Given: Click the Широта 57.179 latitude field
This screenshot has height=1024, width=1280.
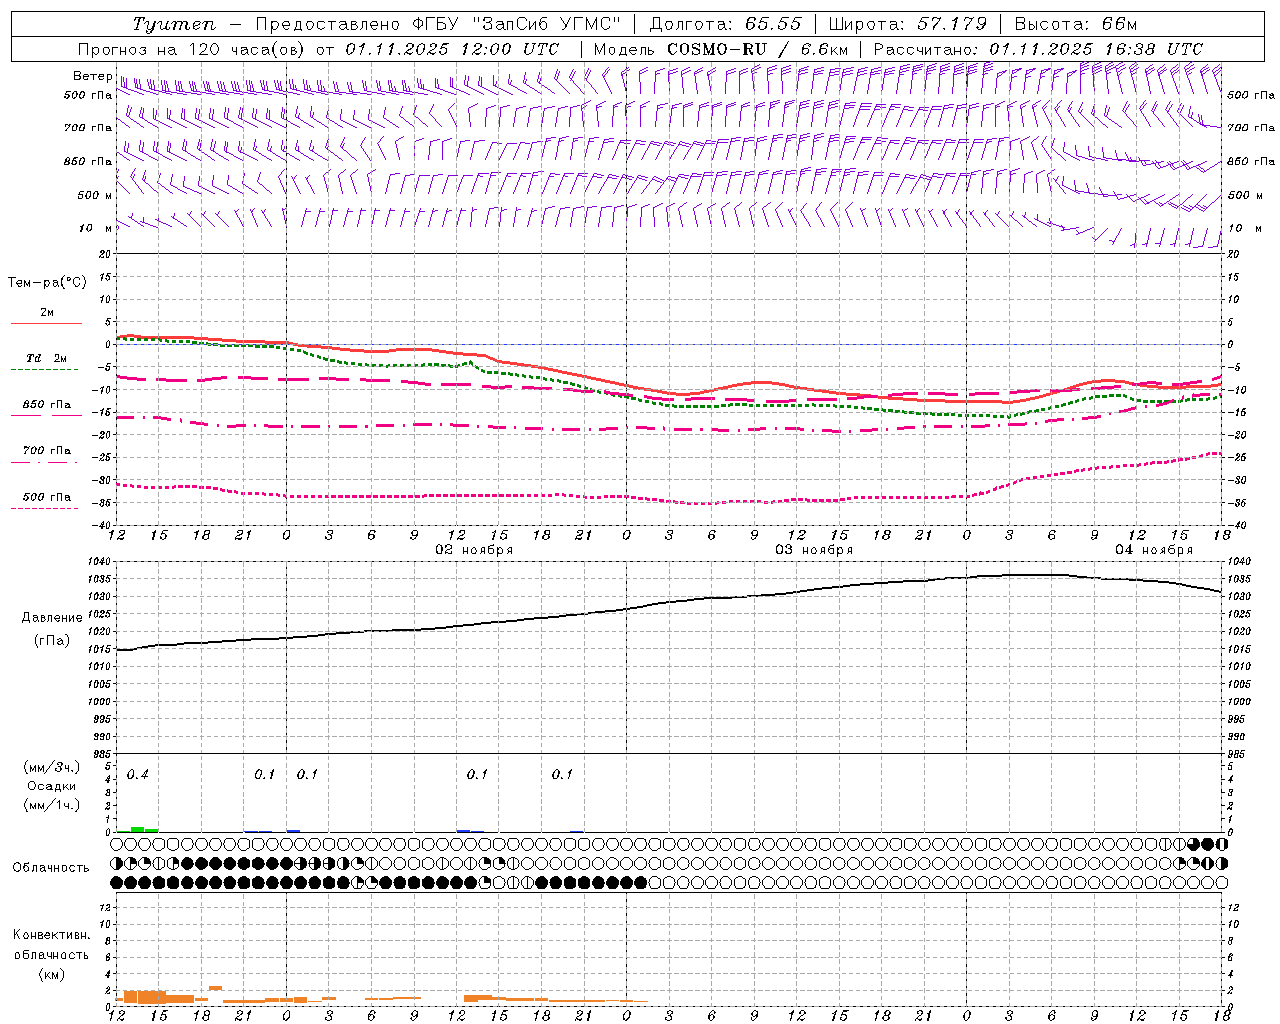Looking at the screenshot, I should coord(907,24).
